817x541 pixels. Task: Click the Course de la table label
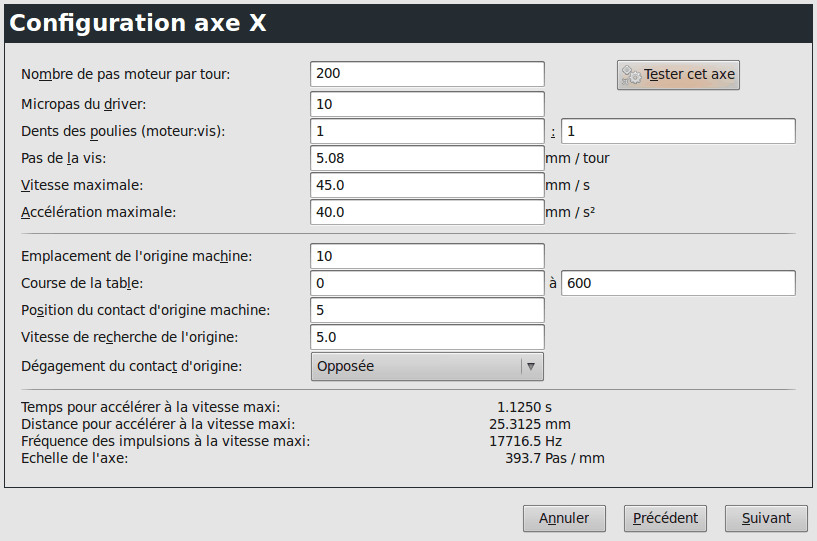pos(82,284)
